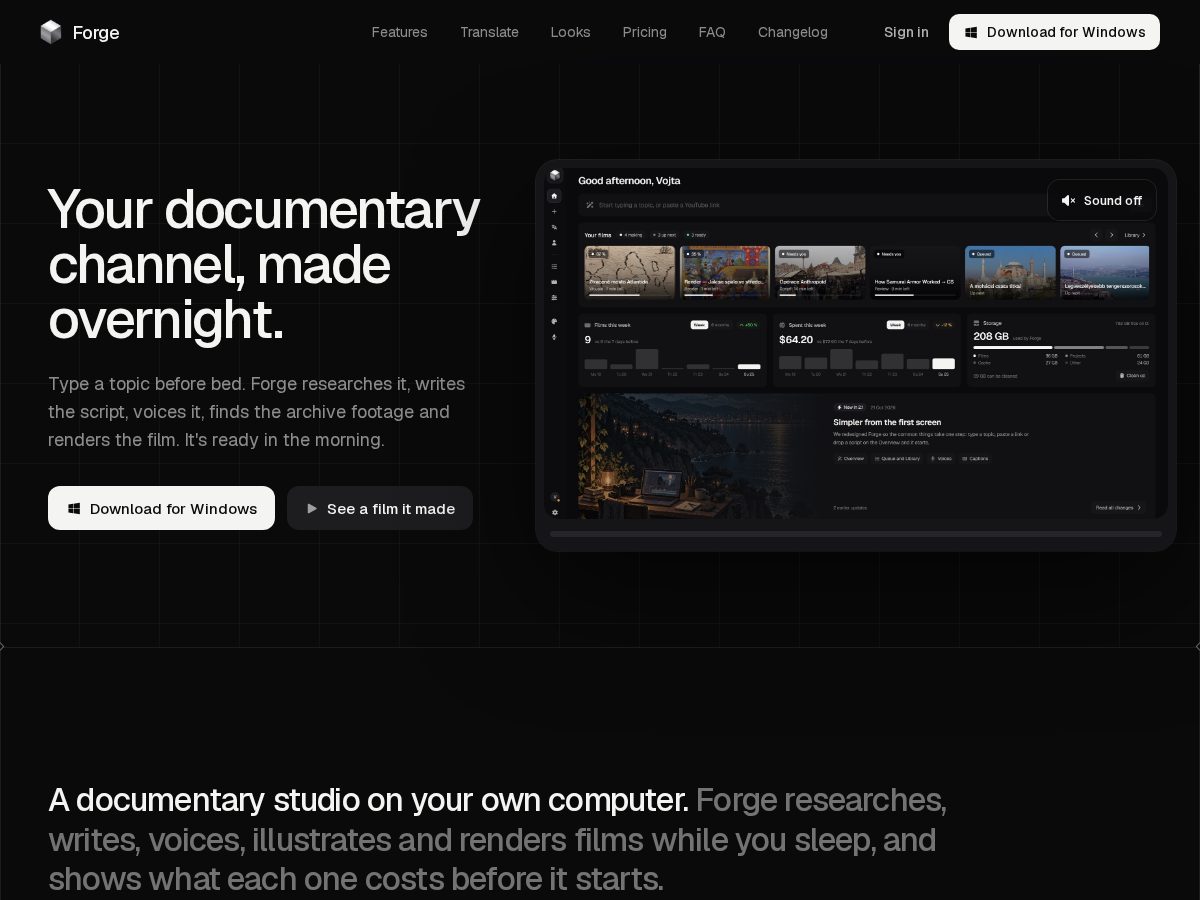
Task: Click the diamond-shaped icon below the palette icon
Action: point(554,337)
